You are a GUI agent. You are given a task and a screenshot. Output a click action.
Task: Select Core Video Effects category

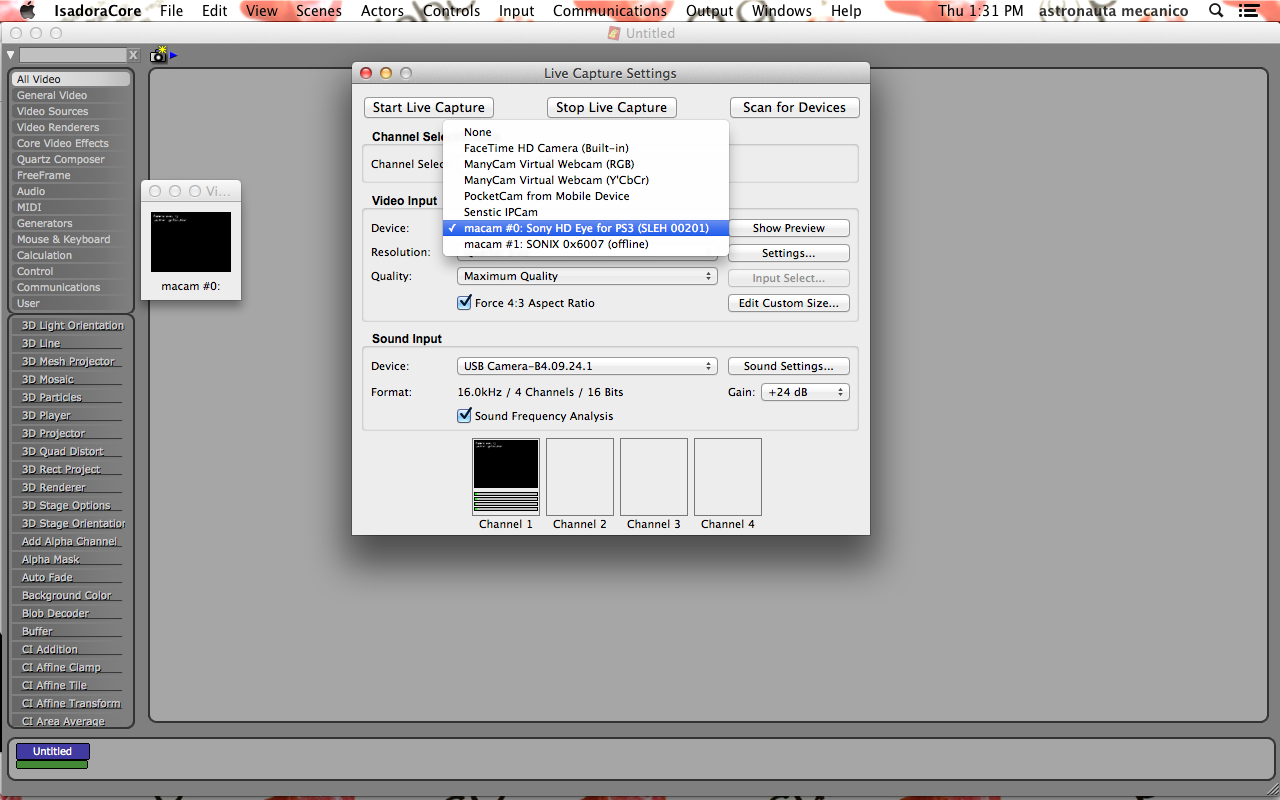click(70, 143)
